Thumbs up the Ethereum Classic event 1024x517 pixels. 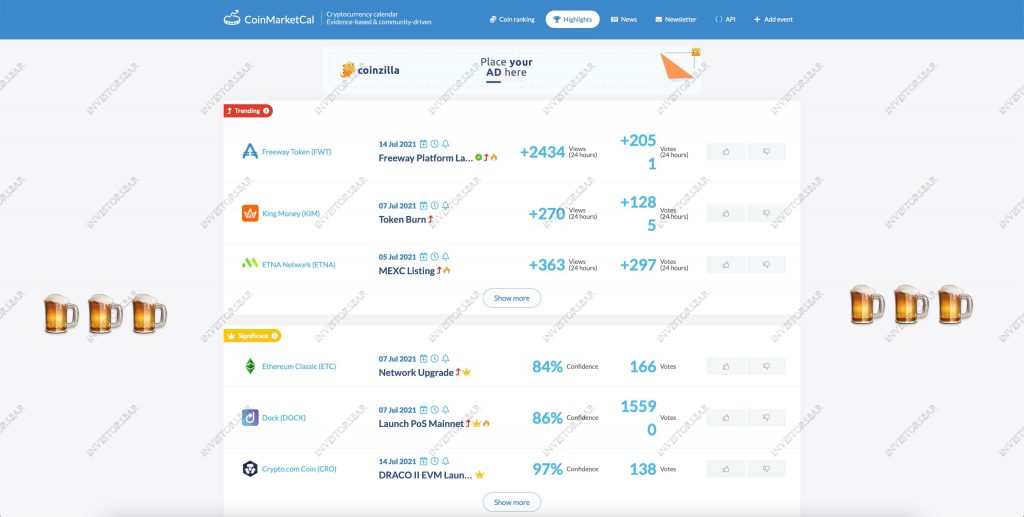coord(726,367)
